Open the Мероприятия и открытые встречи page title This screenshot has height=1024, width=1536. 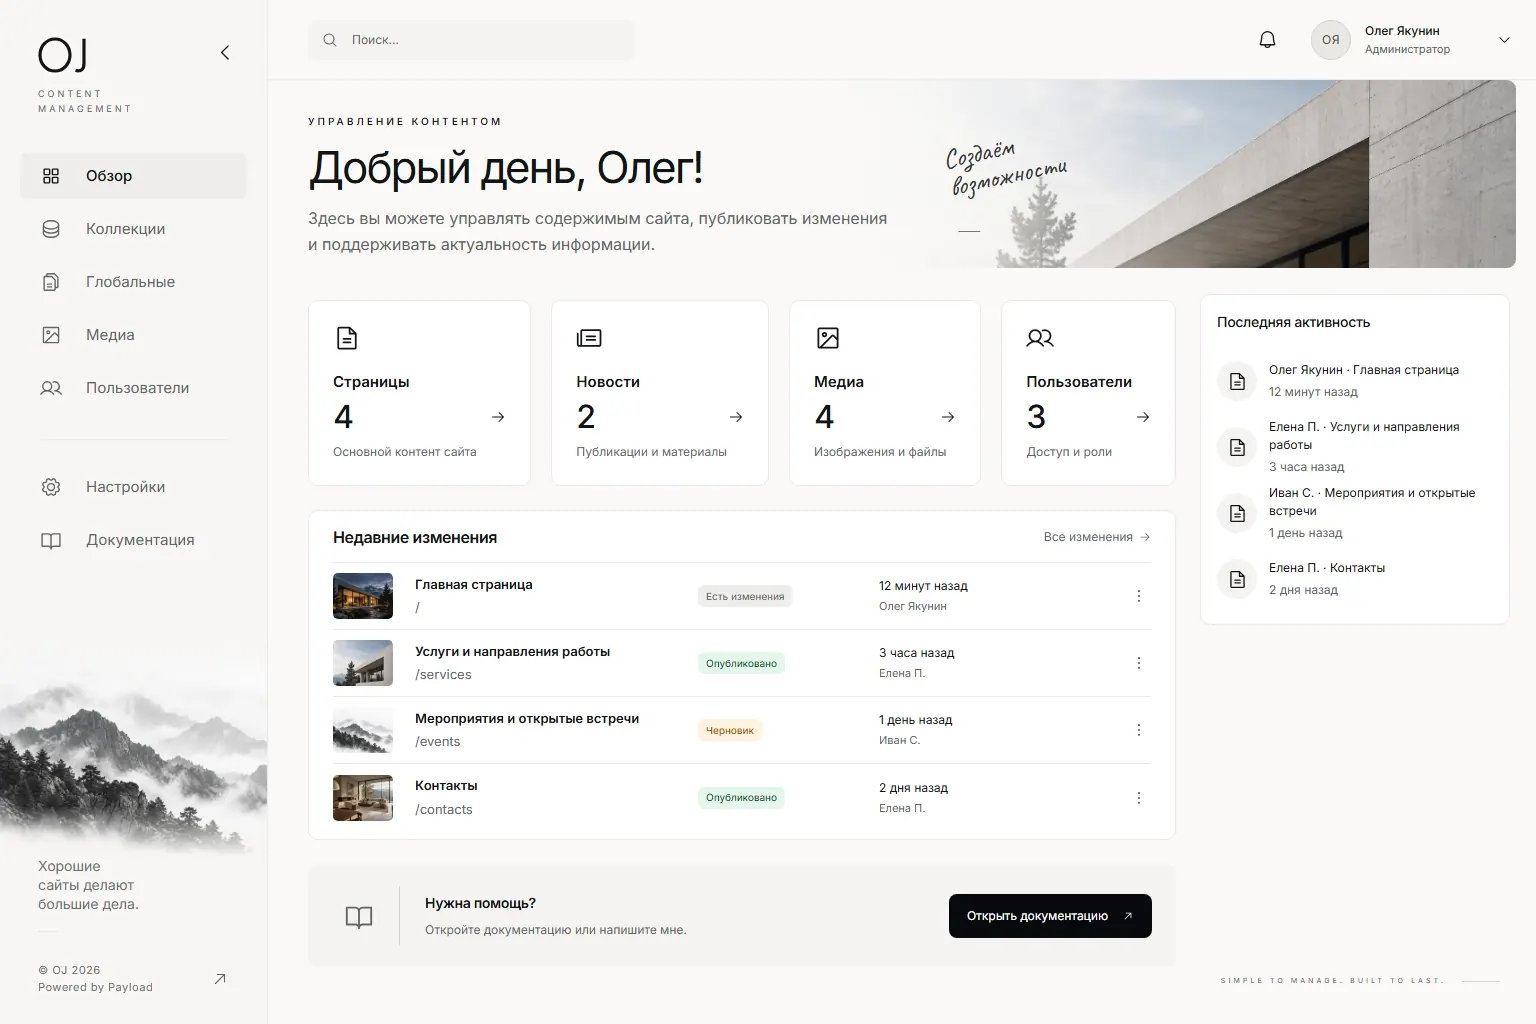(527, 719)
